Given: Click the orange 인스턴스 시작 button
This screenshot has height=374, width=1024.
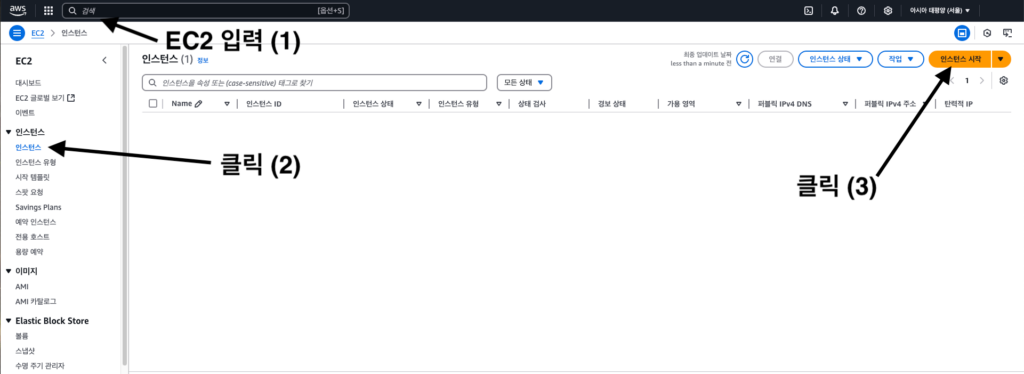Looking at the screenshot, I should click(960, 59).
